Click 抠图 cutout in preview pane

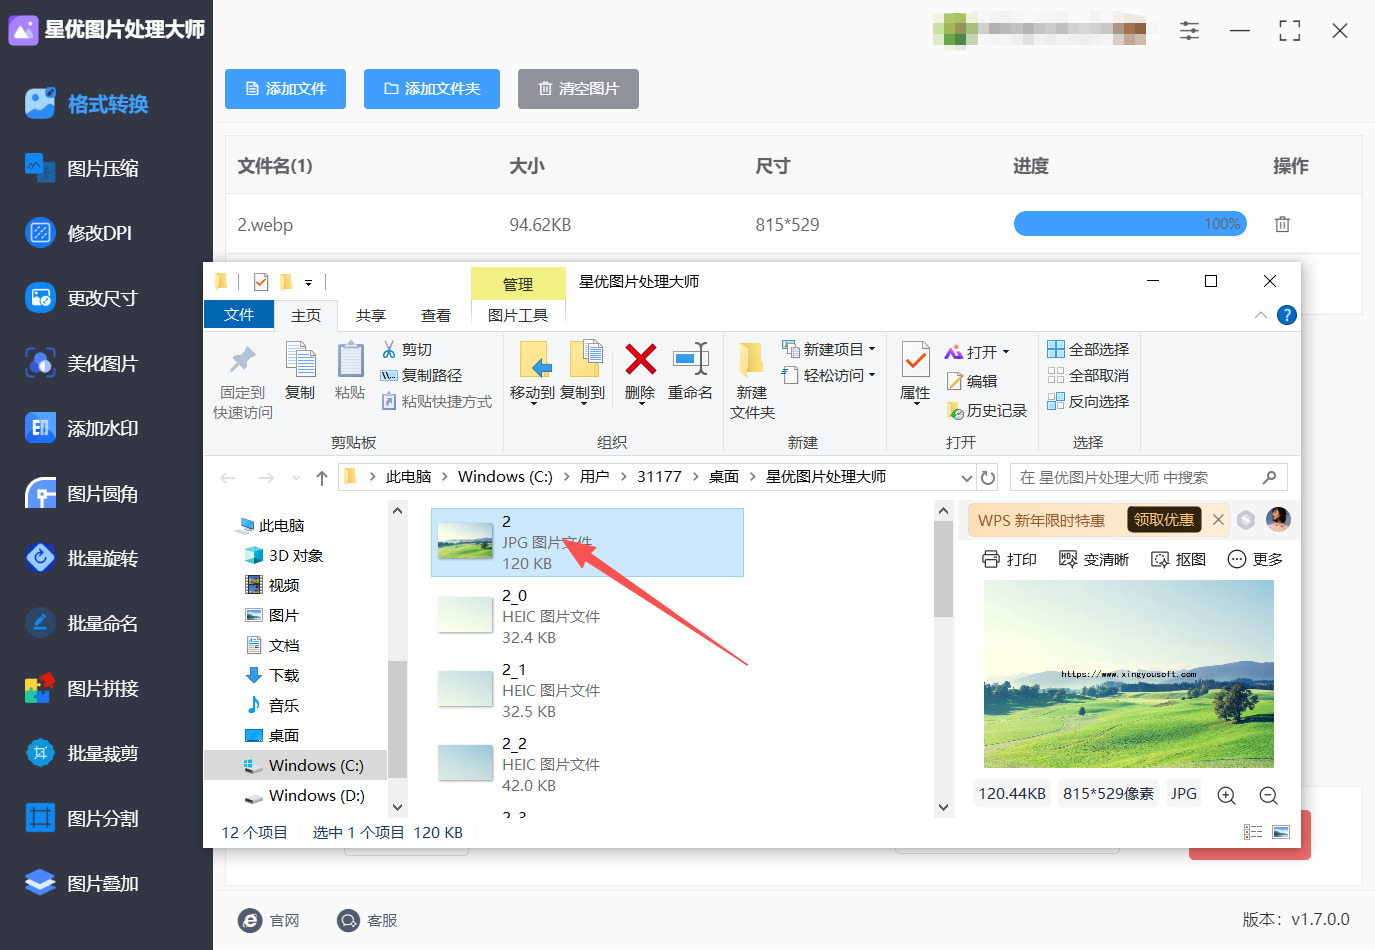1178,559
